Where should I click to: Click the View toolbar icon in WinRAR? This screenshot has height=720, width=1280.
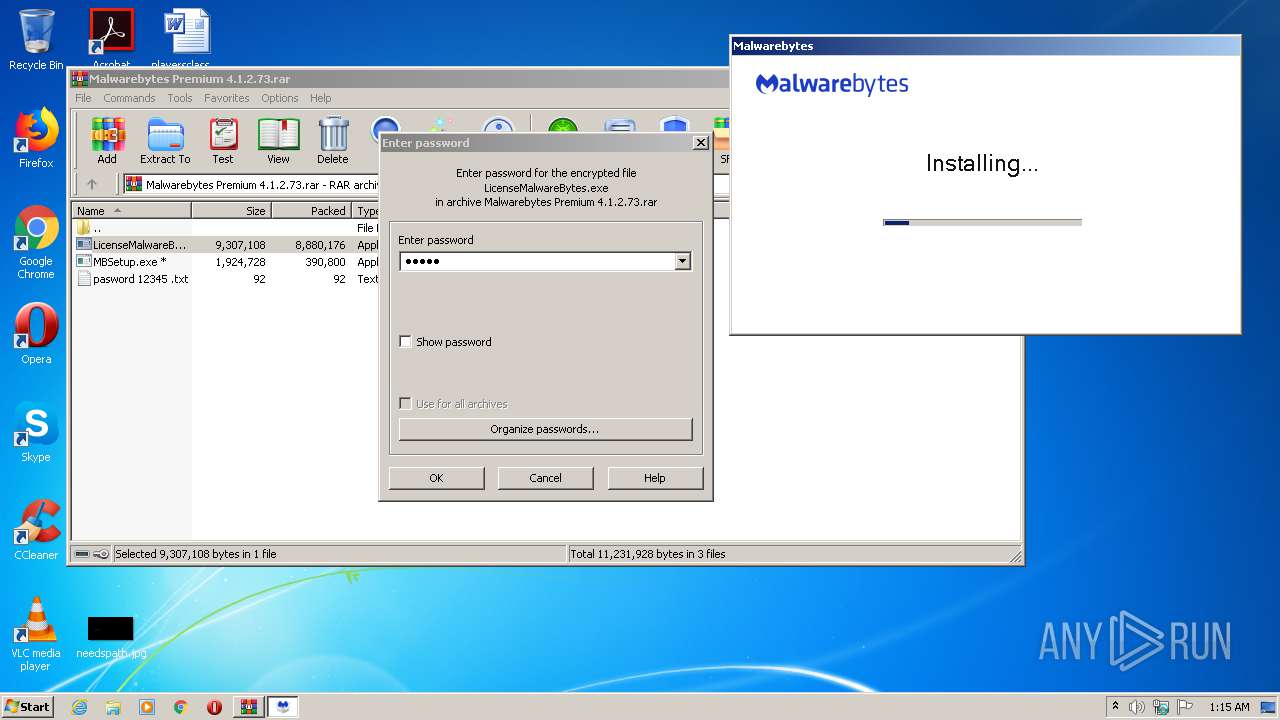tap(278, 140)
